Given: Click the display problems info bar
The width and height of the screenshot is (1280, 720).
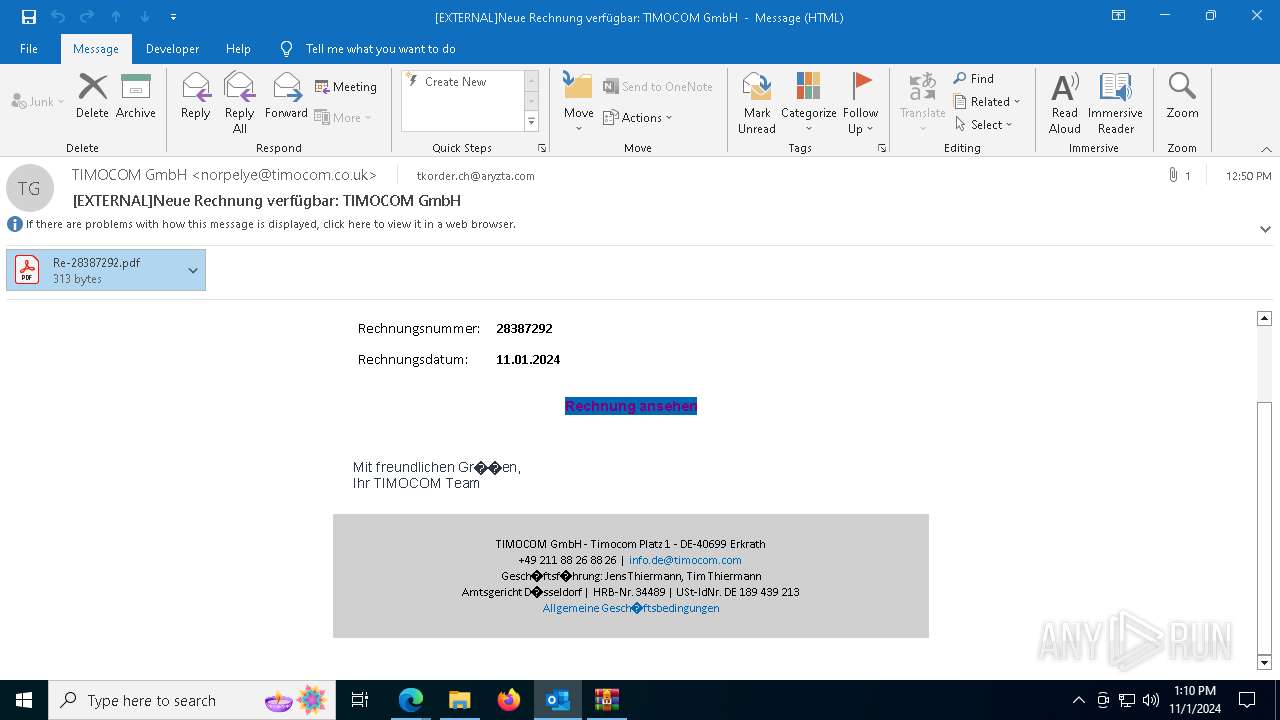Looking at the screenshot, I should tap(271, 224).
